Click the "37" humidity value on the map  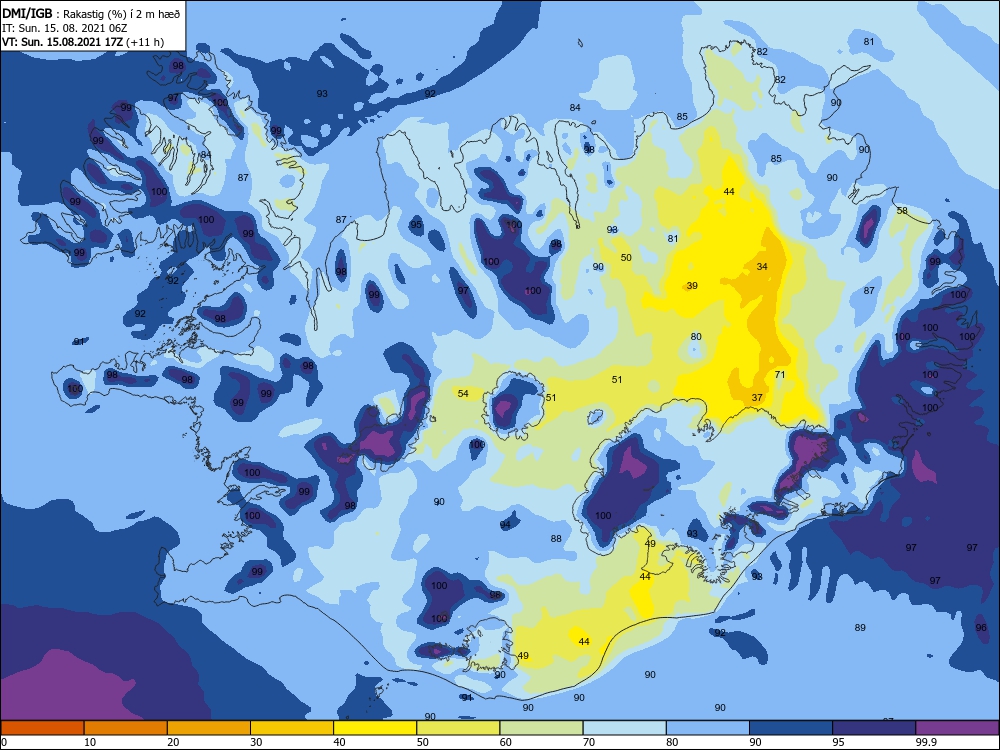757,397
